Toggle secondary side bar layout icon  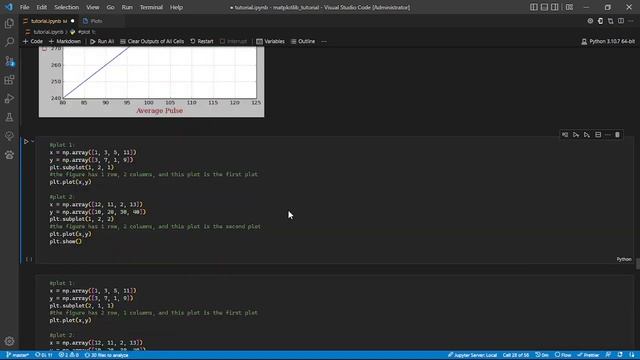pos(555,7)
